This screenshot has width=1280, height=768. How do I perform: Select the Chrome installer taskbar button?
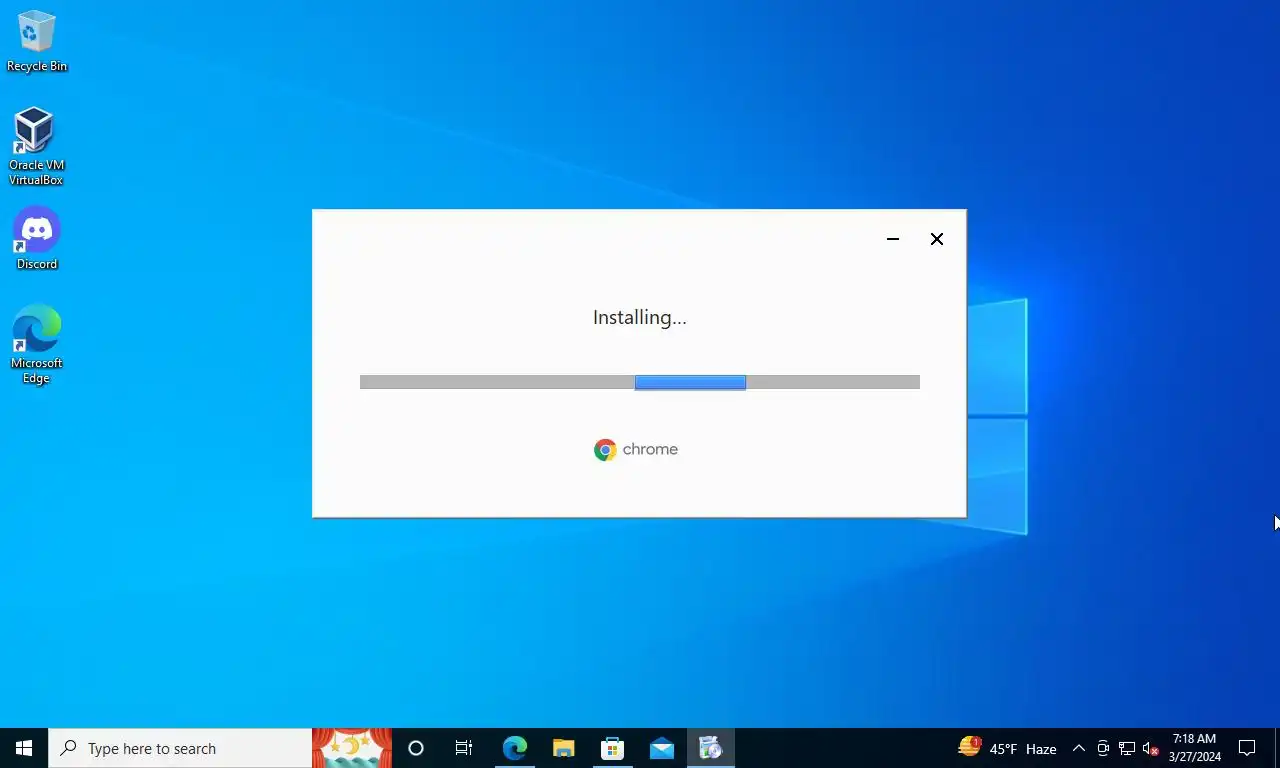(711, 748)
